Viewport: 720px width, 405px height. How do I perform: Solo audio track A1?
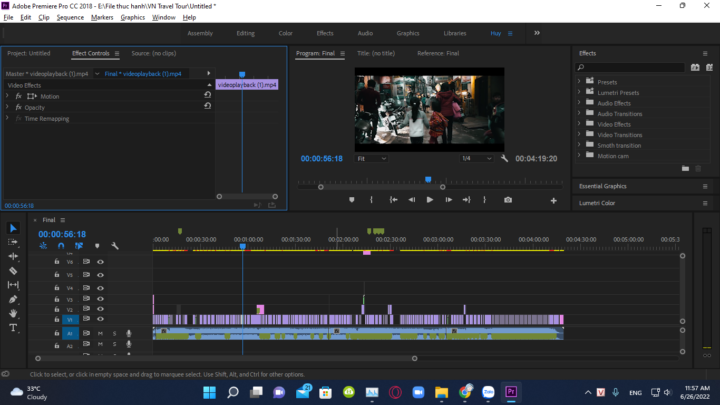click(114, 333)
